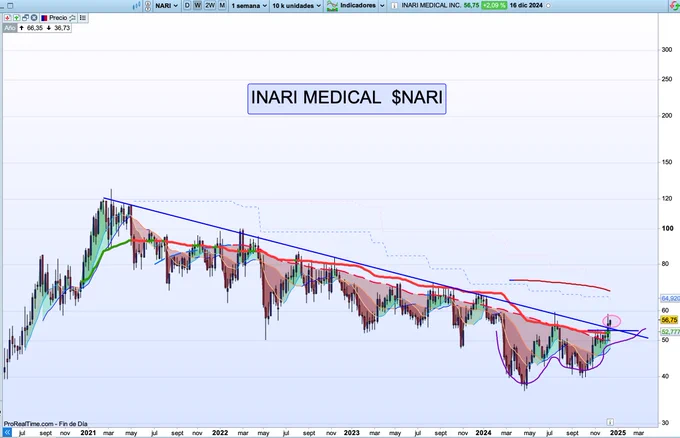Click the 16 dic 2024 date label
The height and width of the screenshot is (438, 680).
[526, 6]
